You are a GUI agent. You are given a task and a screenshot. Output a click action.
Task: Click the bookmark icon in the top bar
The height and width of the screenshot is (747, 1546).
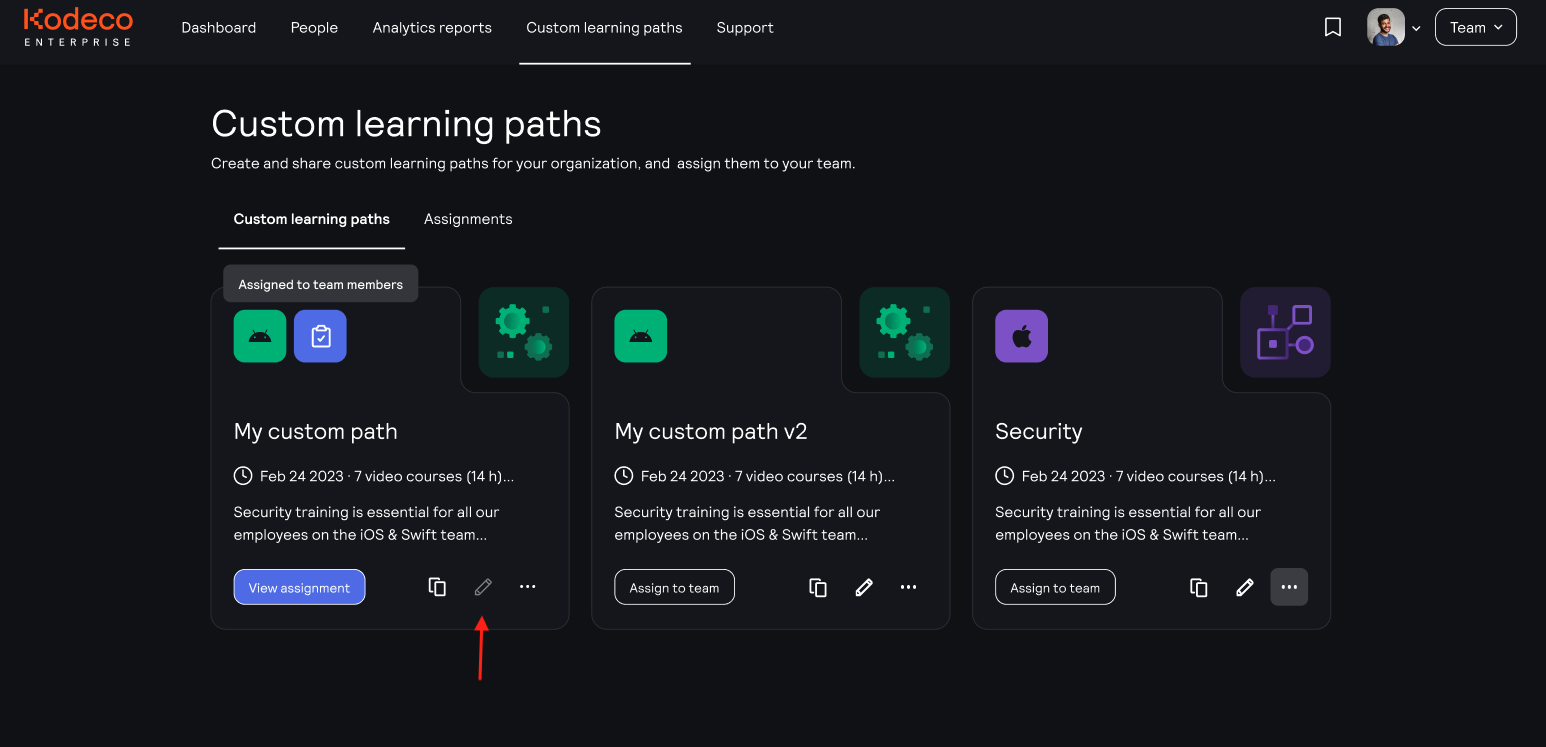pos(1333,27)
